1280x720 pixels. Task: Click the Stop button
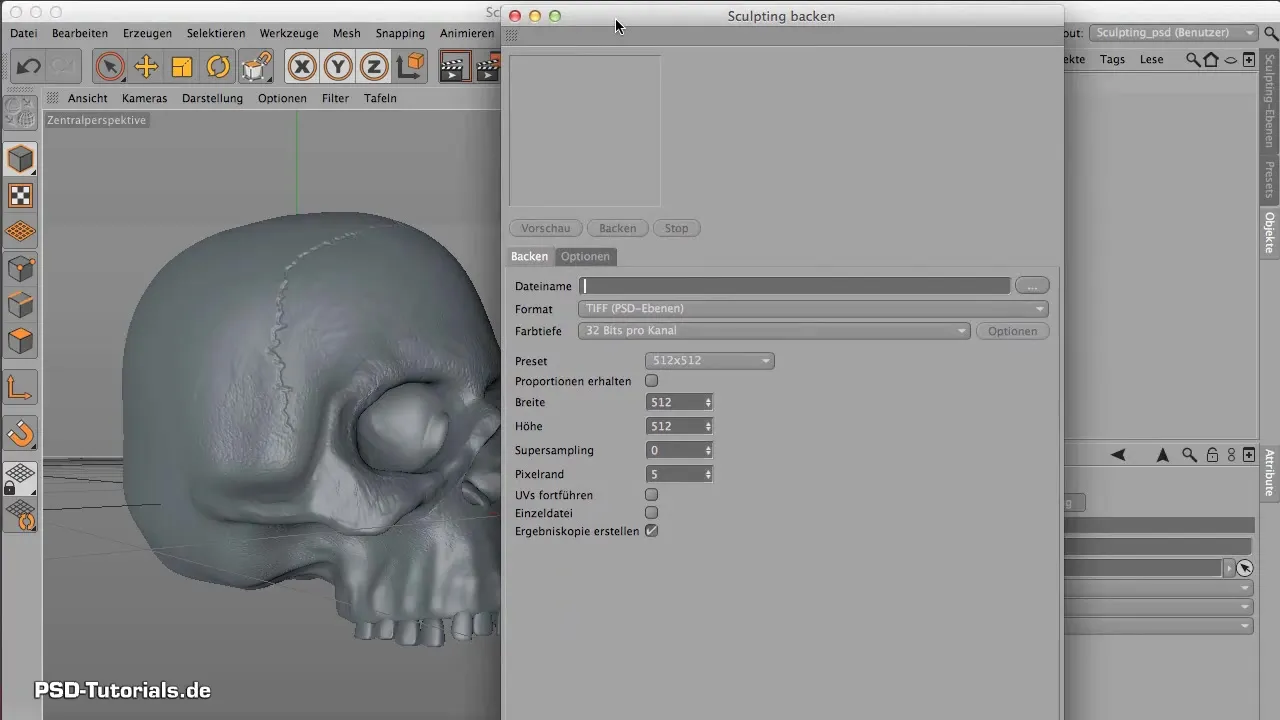pyautogui.click(x=677, y=228)
